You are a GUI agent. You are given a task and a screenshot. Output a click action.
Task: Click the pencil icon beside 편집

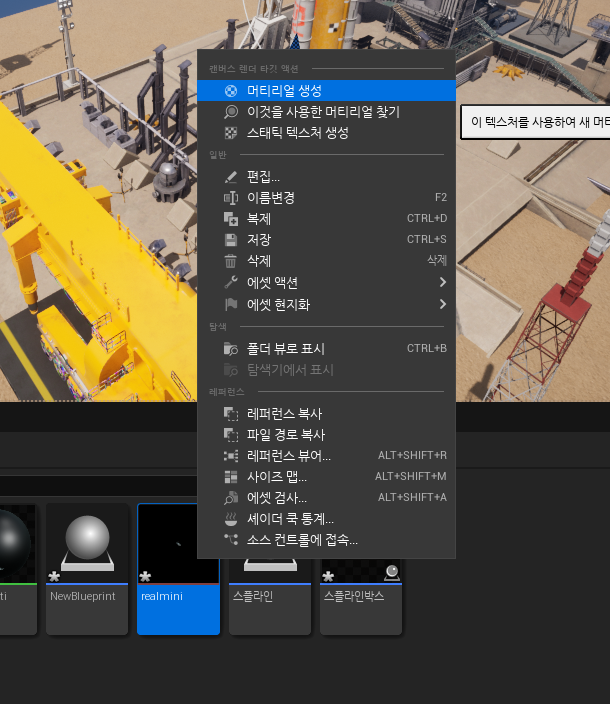(231, 177)
